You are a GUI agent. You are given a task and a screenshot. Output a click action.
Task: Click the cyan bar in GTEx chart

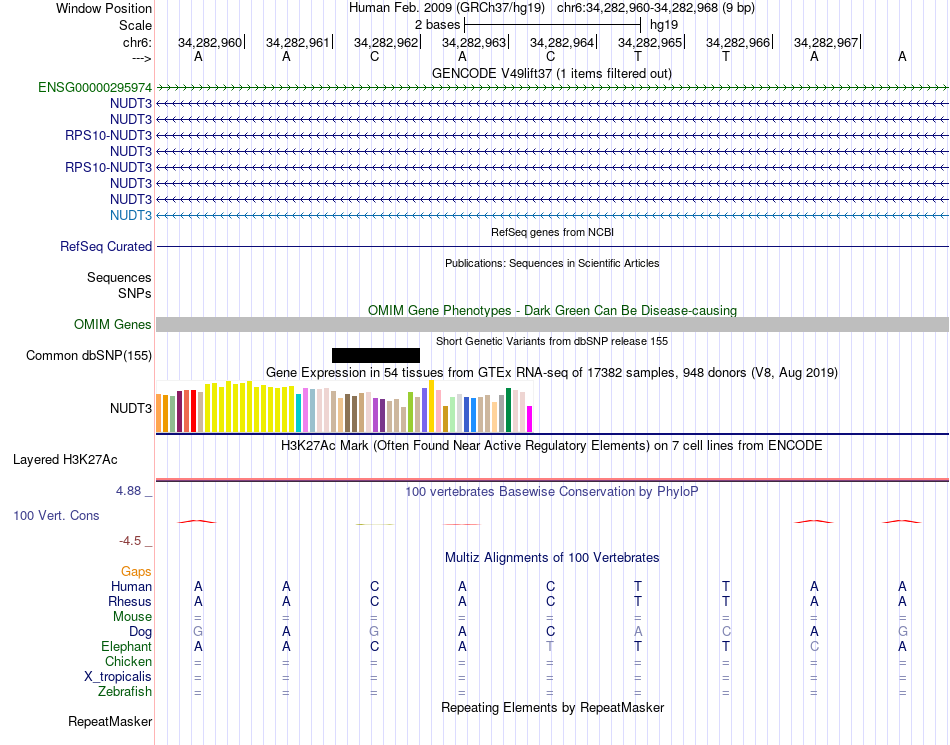tap(299, 413)
